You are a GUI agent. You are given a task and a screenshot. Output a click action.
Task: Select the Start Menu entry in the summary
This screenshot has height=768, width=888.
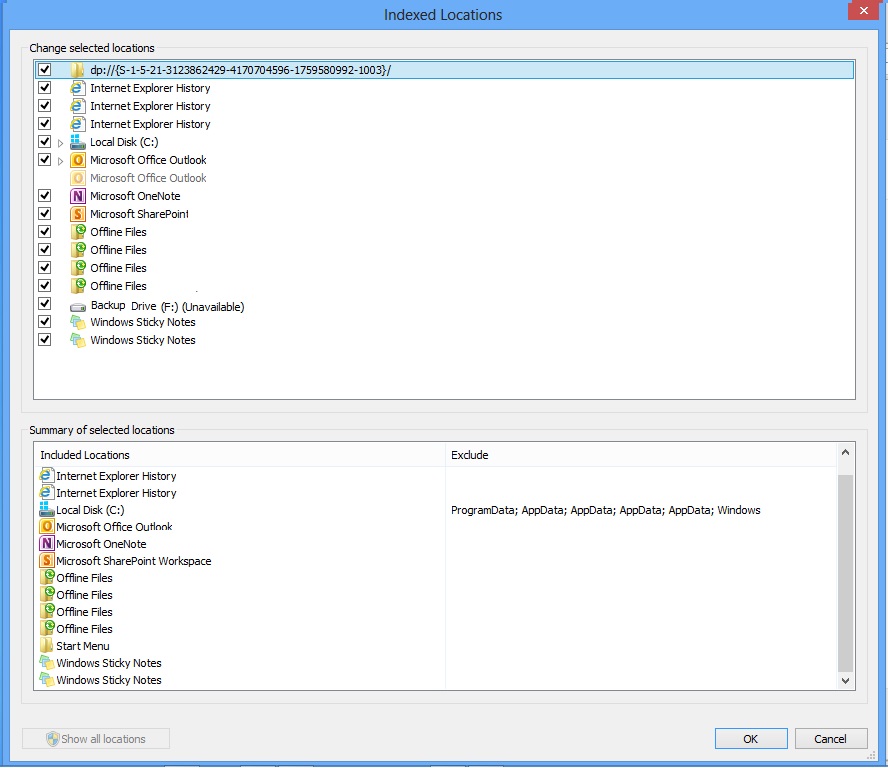83,646
